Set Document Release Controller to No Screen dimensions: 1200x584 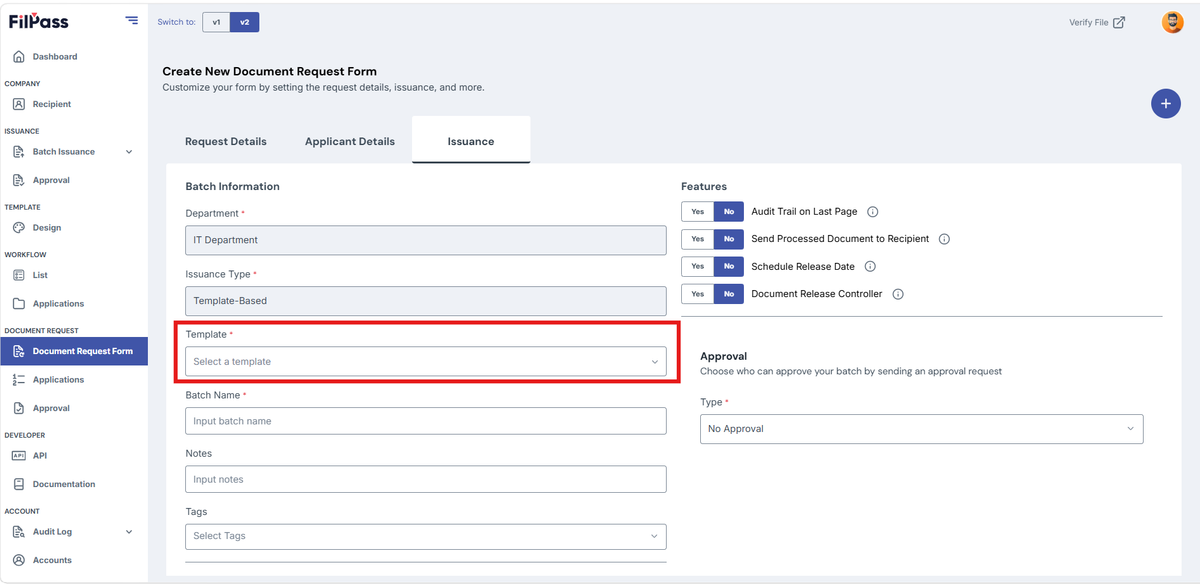[729, 294]
